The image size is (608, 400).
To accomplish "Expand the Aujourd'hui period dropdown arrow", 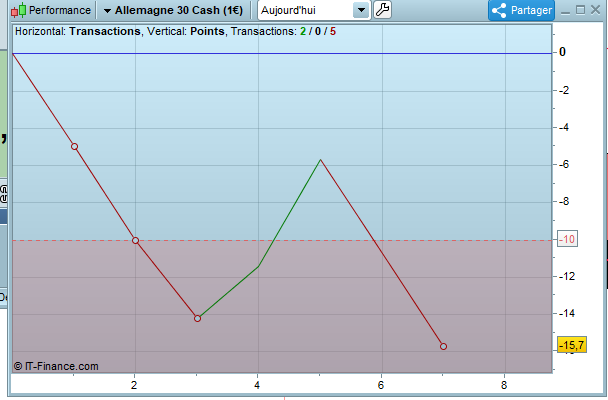I will click(x=361, y=10).
